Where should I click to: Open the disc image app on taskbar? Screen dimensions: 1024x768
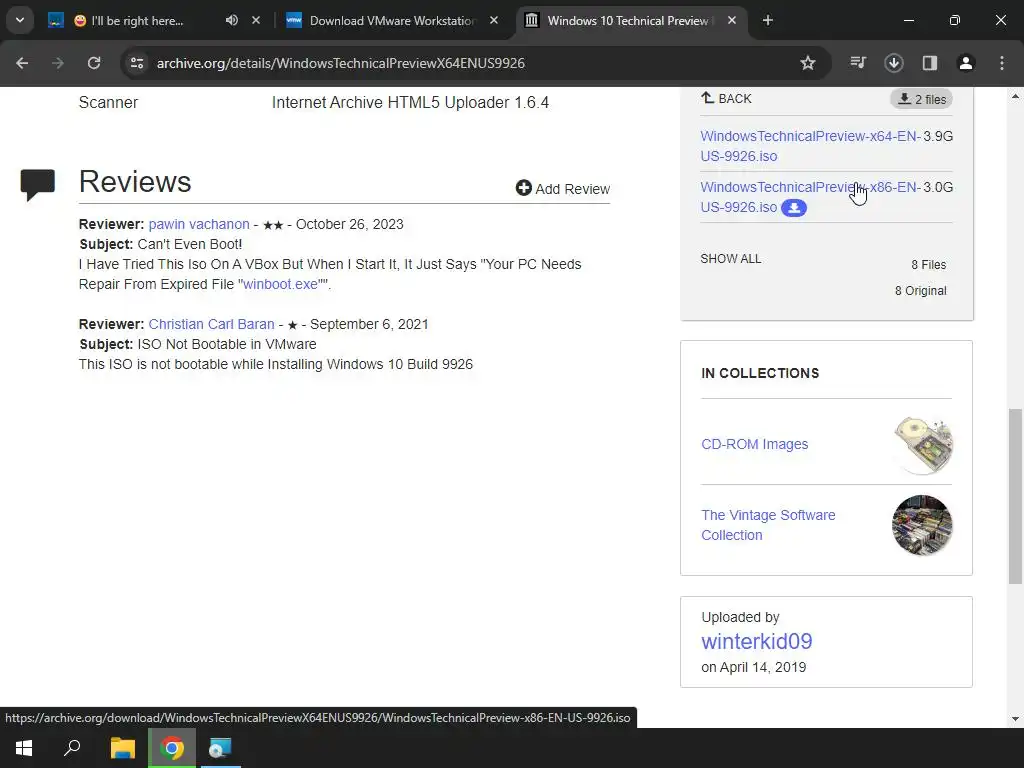click(220, 748)
